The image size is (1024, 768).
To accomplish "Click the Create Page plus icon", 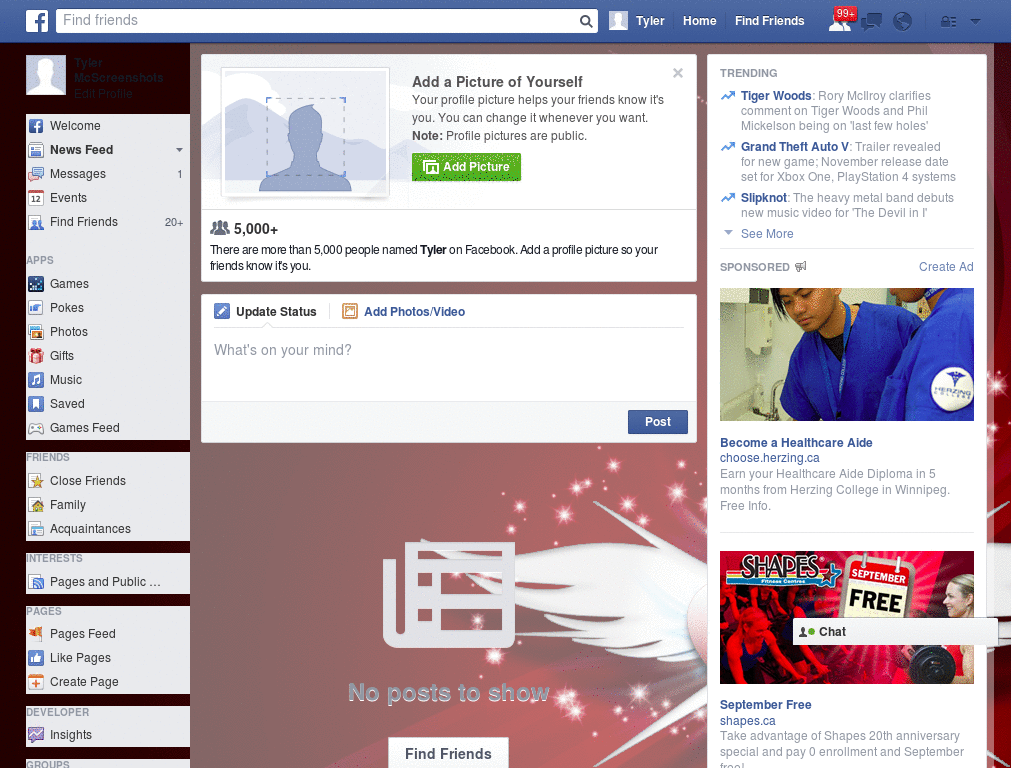I will 36,682.
